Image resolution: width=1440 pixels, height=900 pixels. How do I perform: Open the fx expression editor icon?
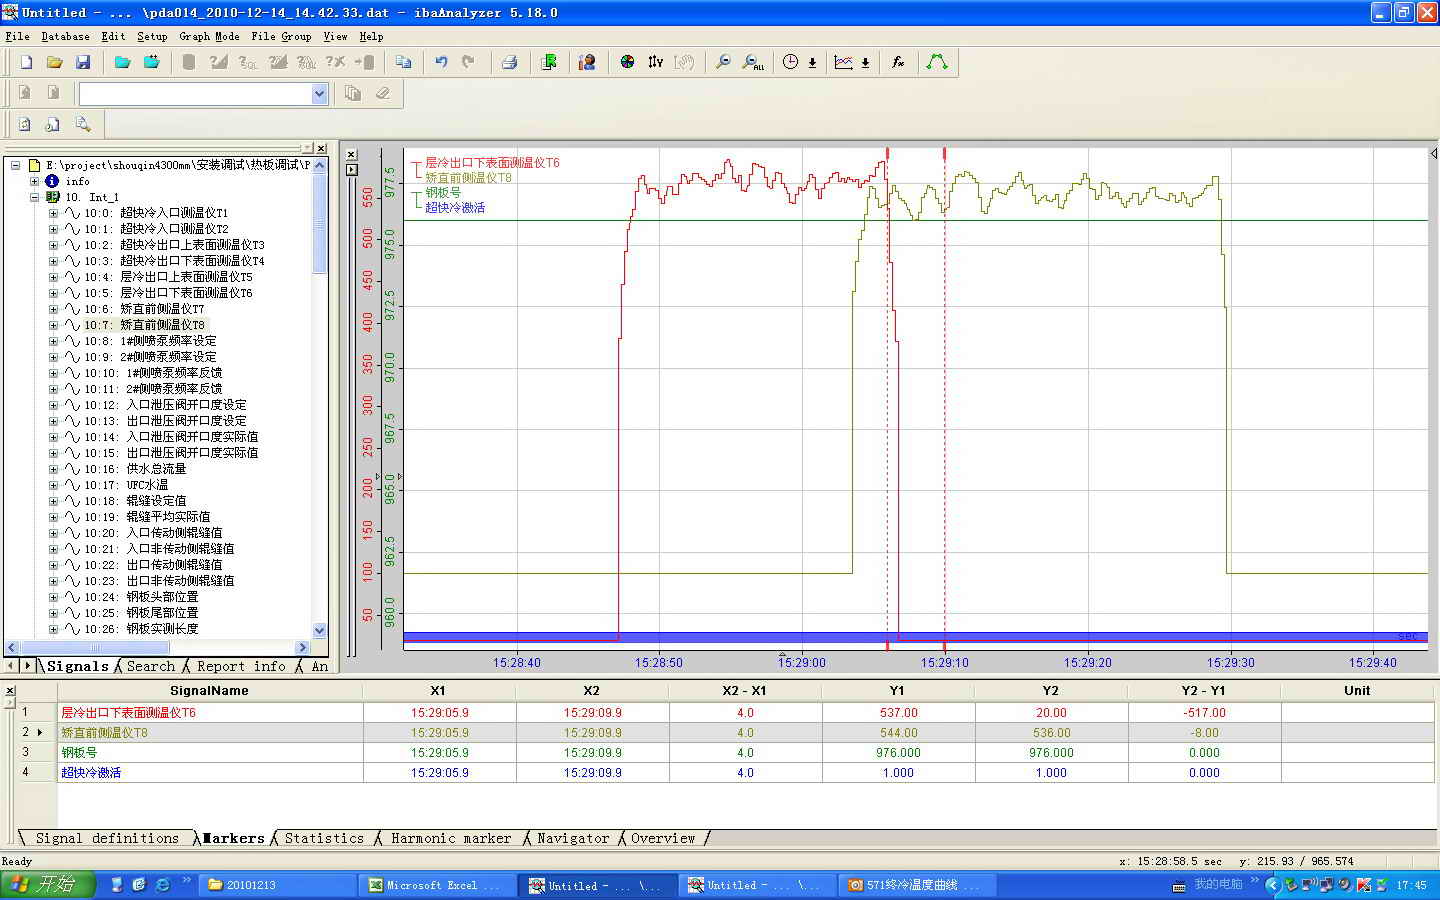pyautogui.click(x=898, y=62)
